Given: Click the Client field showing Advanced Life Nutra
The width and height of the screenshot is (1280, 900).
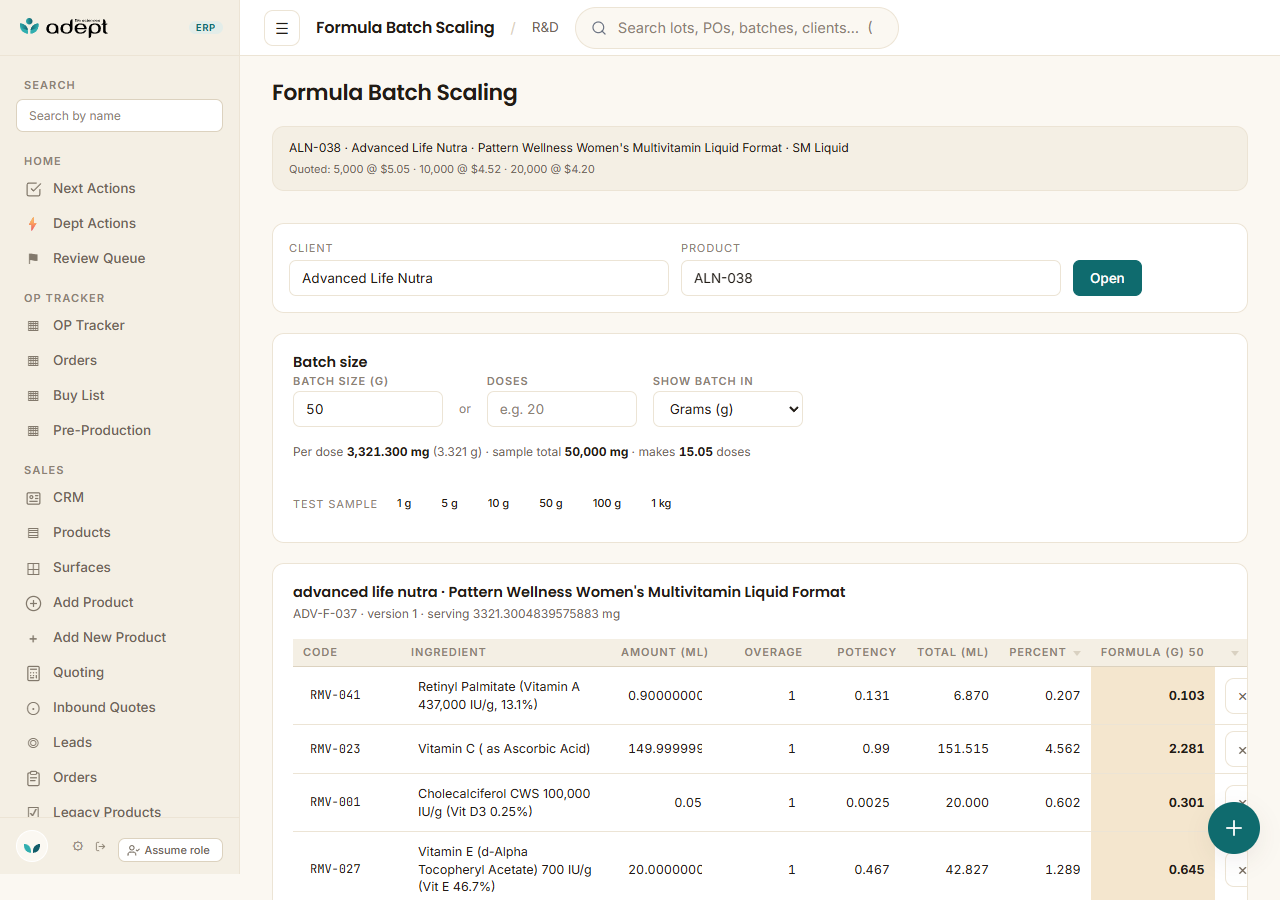Looking at the screenshot, I should 479,278.
